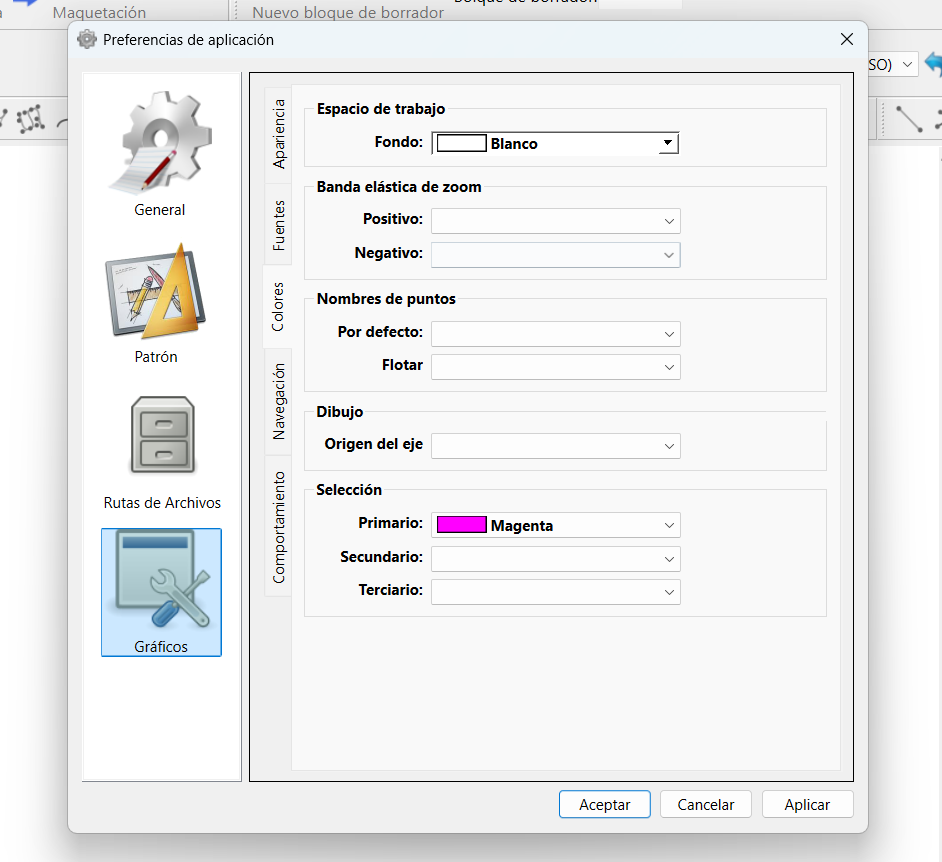Image resolution: width=942 pixels, height=862 pixels.
Task: Click the gear icon in dialog title bar
Action: coord(87,40)
